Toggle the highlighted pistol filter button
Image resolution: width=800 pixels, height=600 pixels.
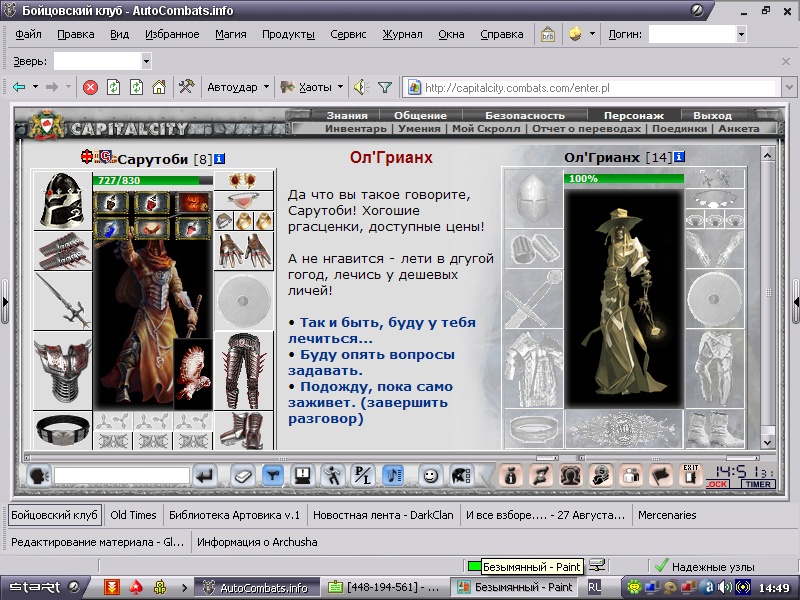[273, 476]
